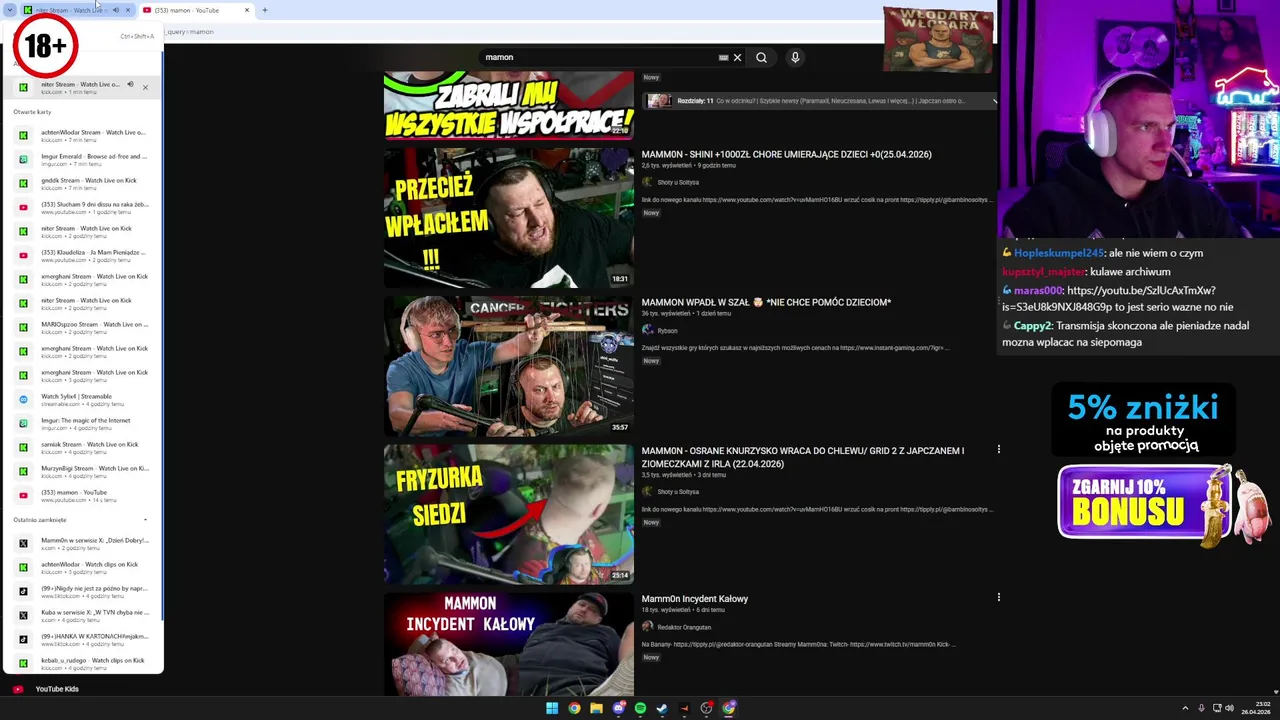1280x720 pixels.
Task: Reopen Mamm0n w serwisie X closed tab
Action: [84, 543]
